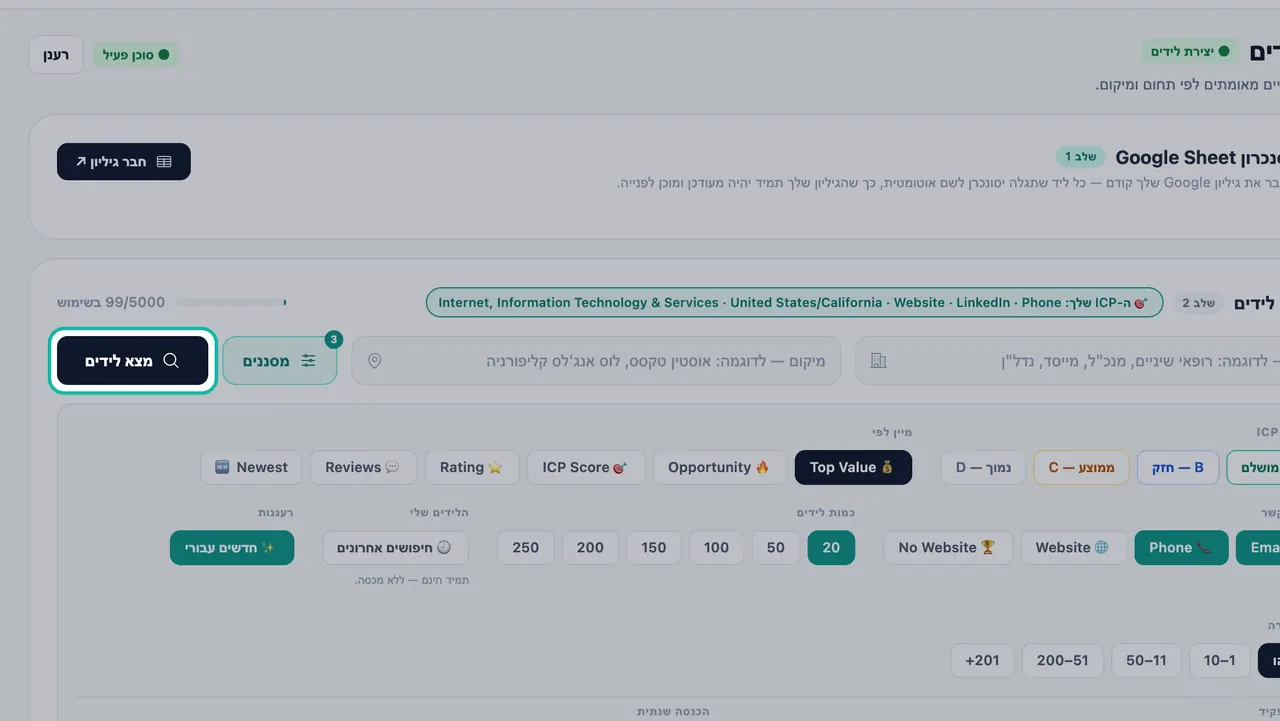Click the magnifier icon in מצא לידים button
Image resolution: width=1280 pixels, height=721 pixels.
coord(171,361)
